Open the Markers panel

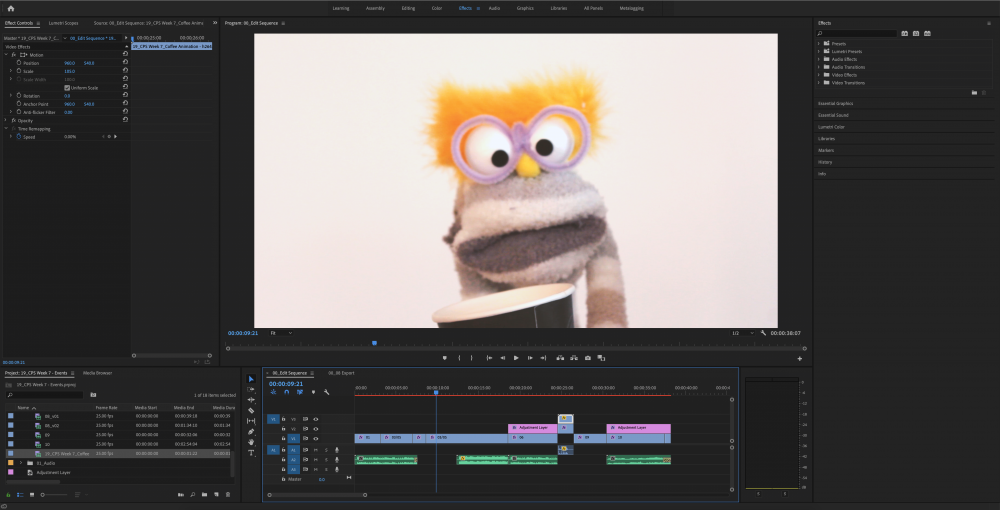826,150
